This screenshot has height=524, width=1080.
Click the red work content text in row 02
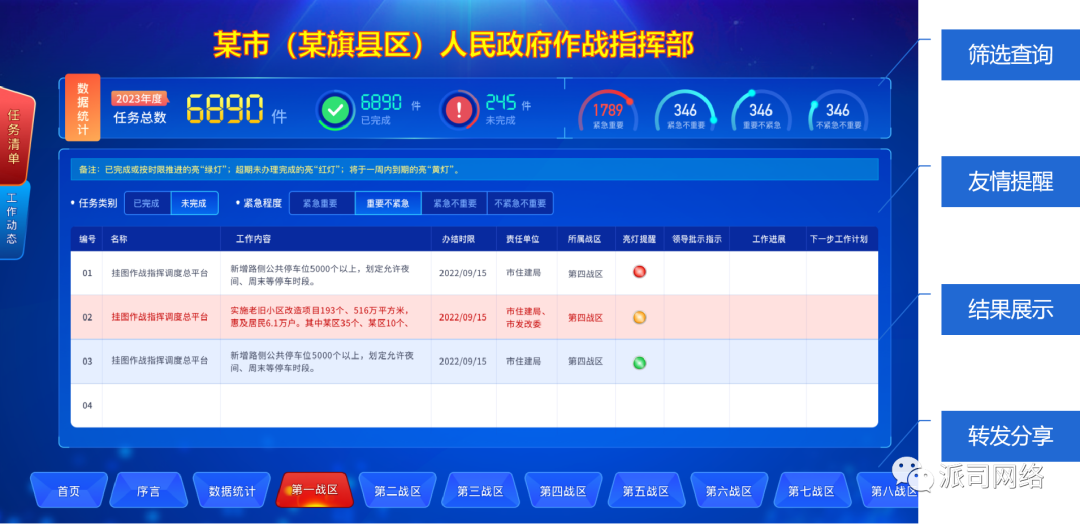coord(322,317)
